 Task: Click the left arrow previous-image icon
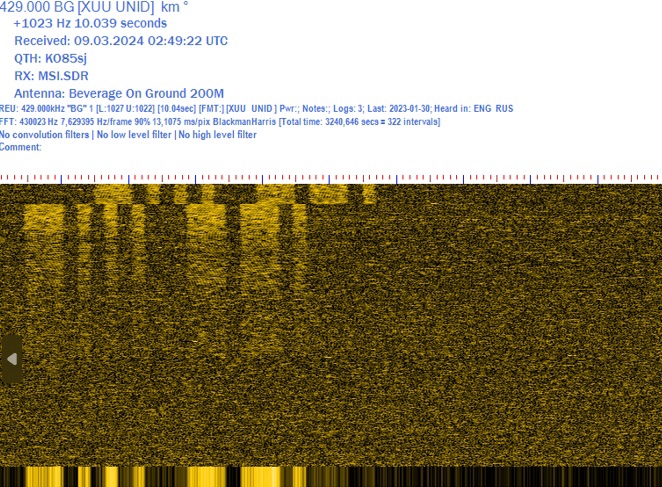(11, 359)
